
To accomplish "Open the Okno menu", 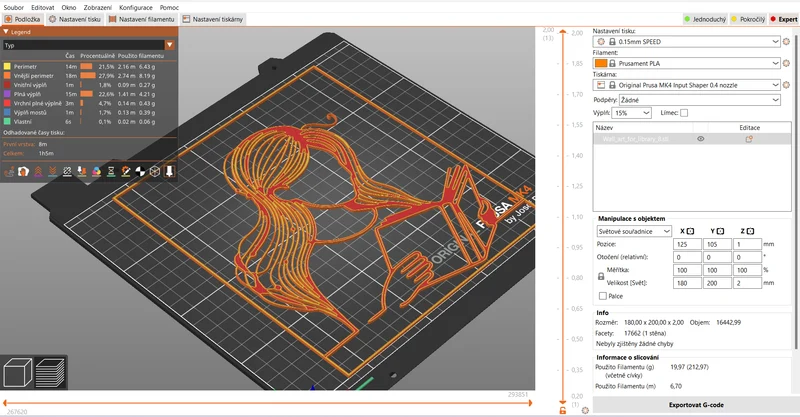I will [x=69, y=8].
